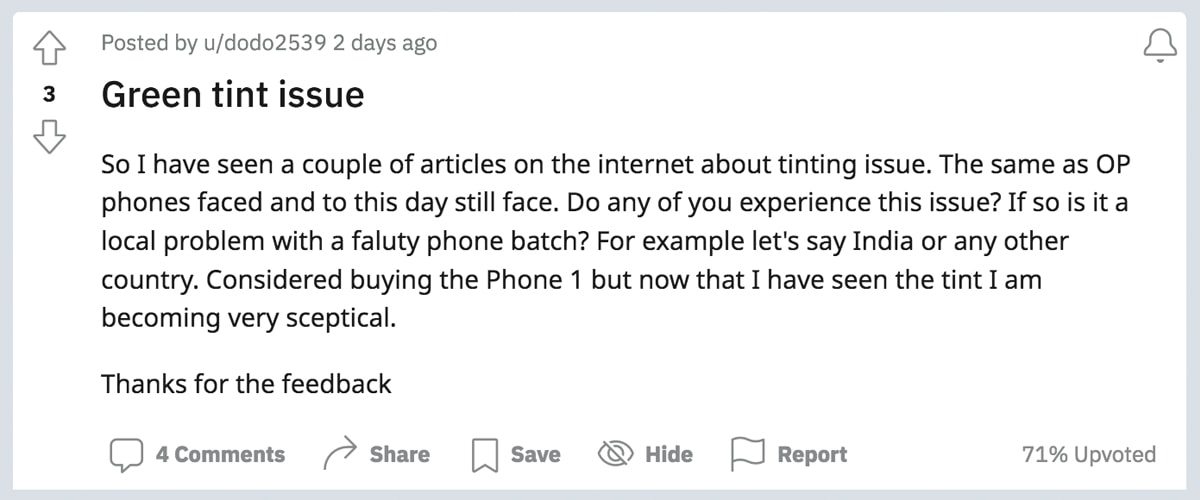Click the speech bubble comments icon
This screenshot has height=500, width=1200.
pos(126,455)
